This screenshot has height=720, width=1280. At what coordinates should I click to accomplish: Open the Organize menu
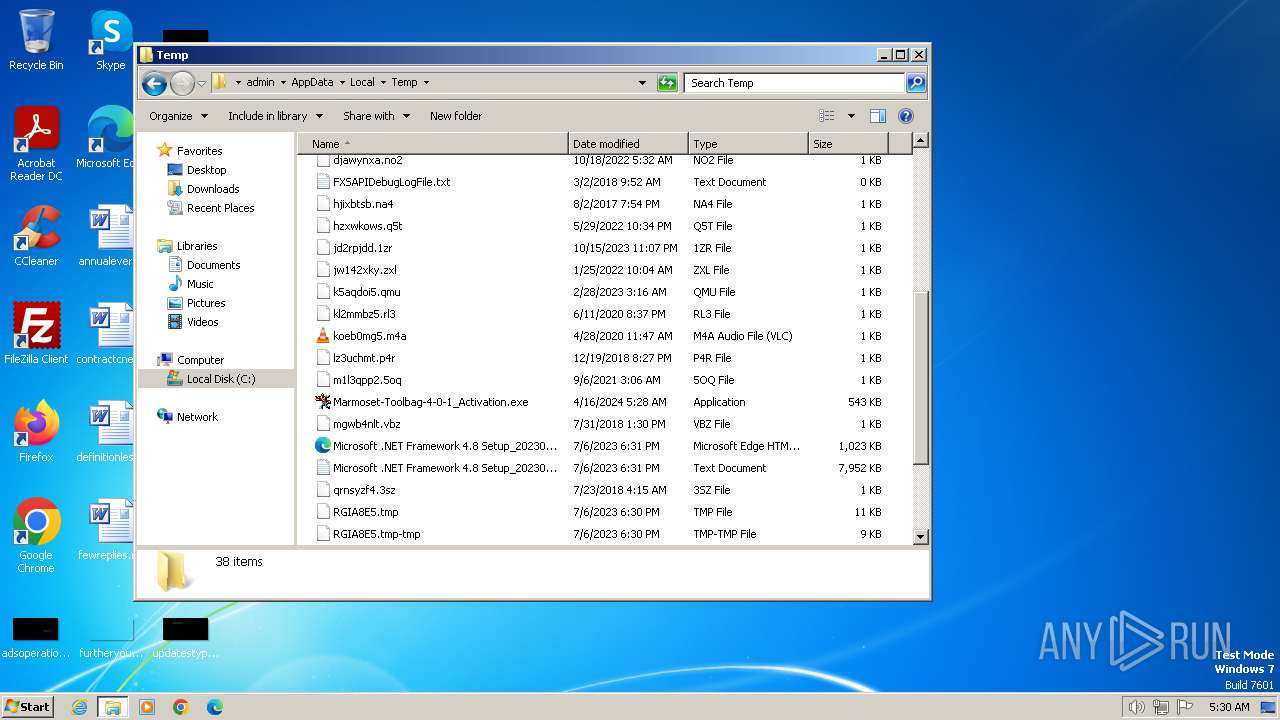tap(178, 116)
